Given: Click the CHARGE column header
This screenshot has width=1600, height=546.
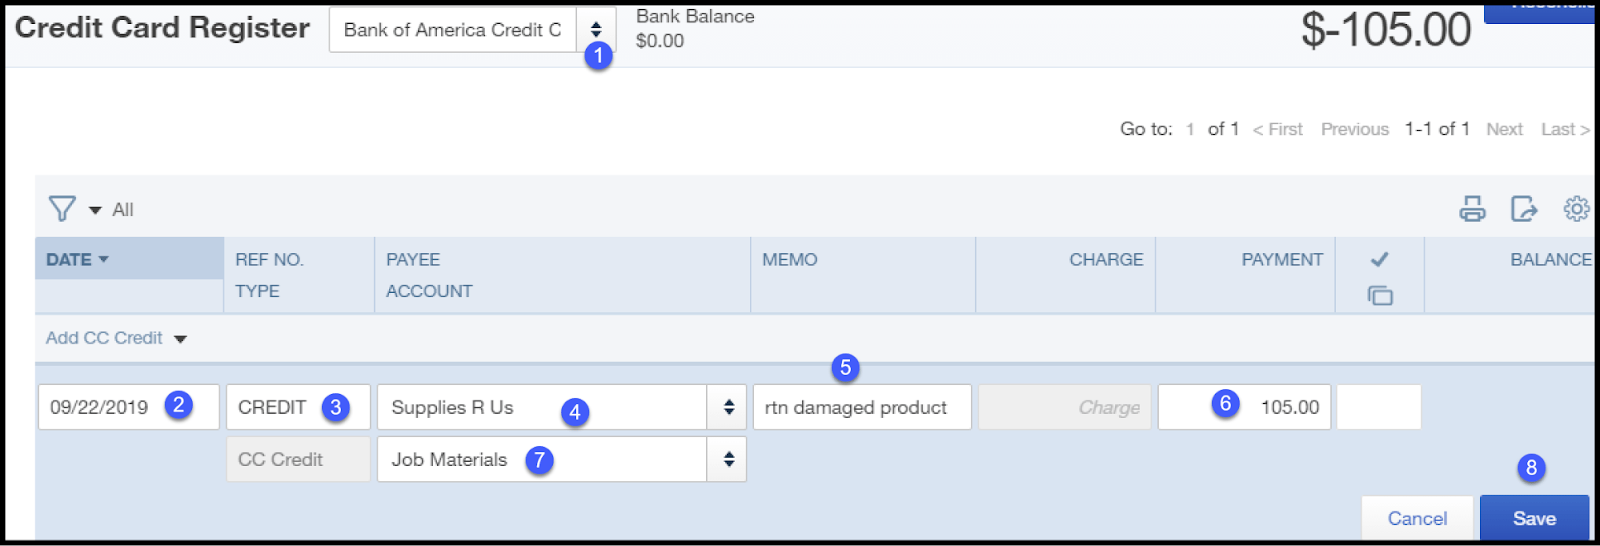Looking at the screenshot, I should point(1106,259).
